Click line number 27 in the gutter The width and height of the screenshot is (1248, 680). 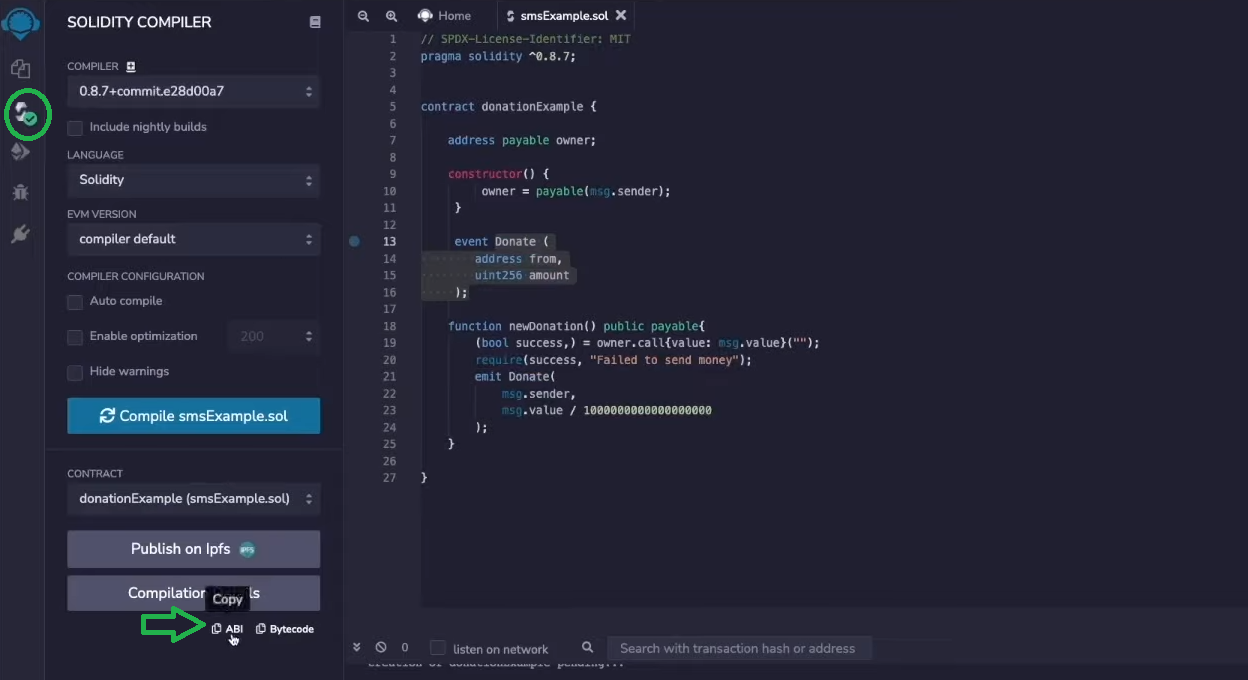coord(390,478)
